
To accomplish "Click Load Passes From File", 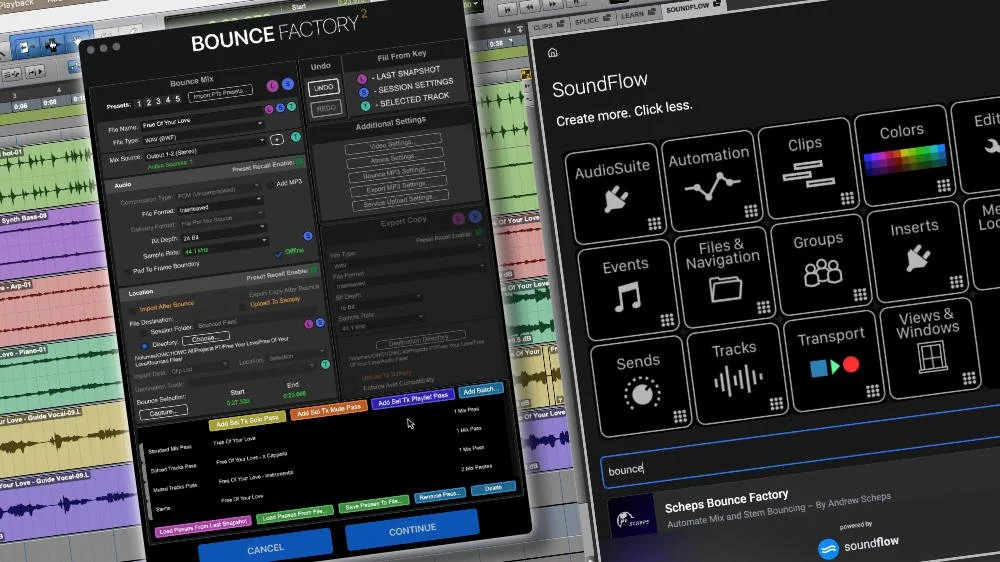I will click(295, 513).
